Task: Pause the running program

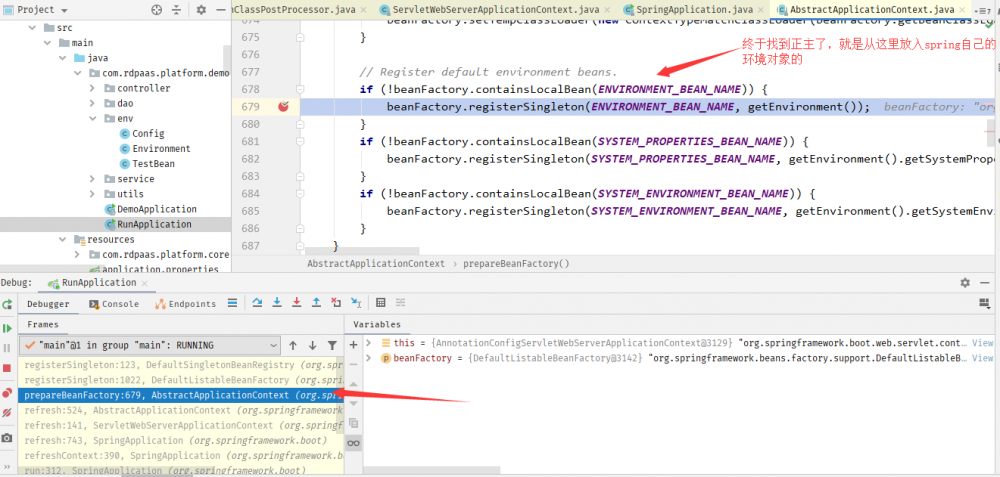Action: pos(7,348)
